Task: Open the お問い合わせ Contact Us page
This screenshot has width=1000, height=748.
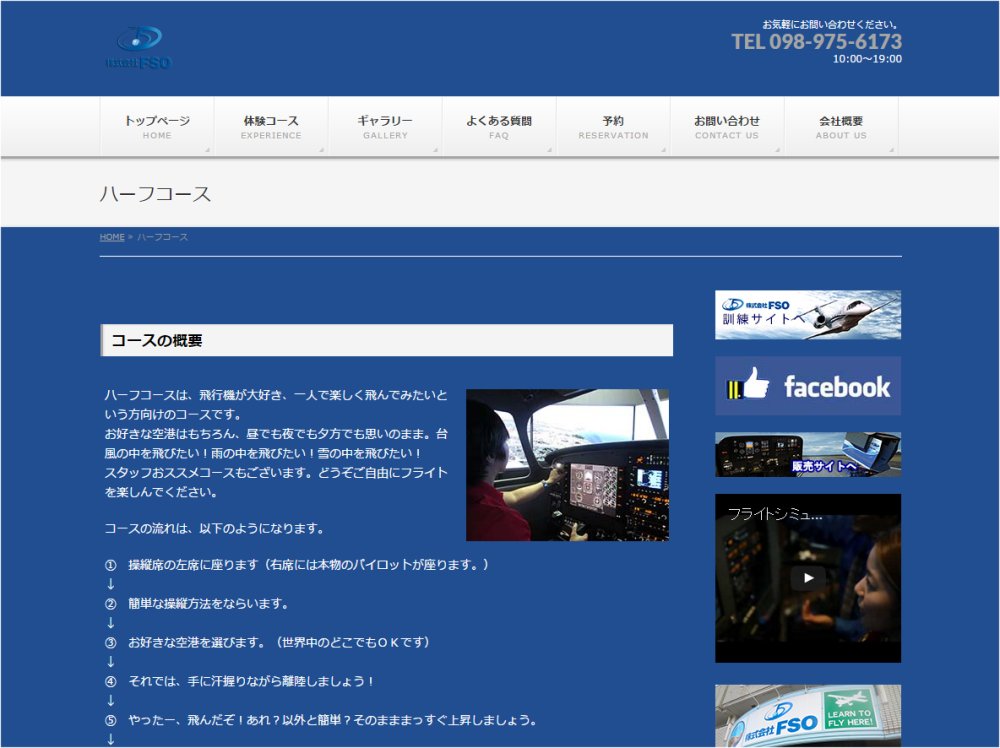Action: tap(727, 127)
